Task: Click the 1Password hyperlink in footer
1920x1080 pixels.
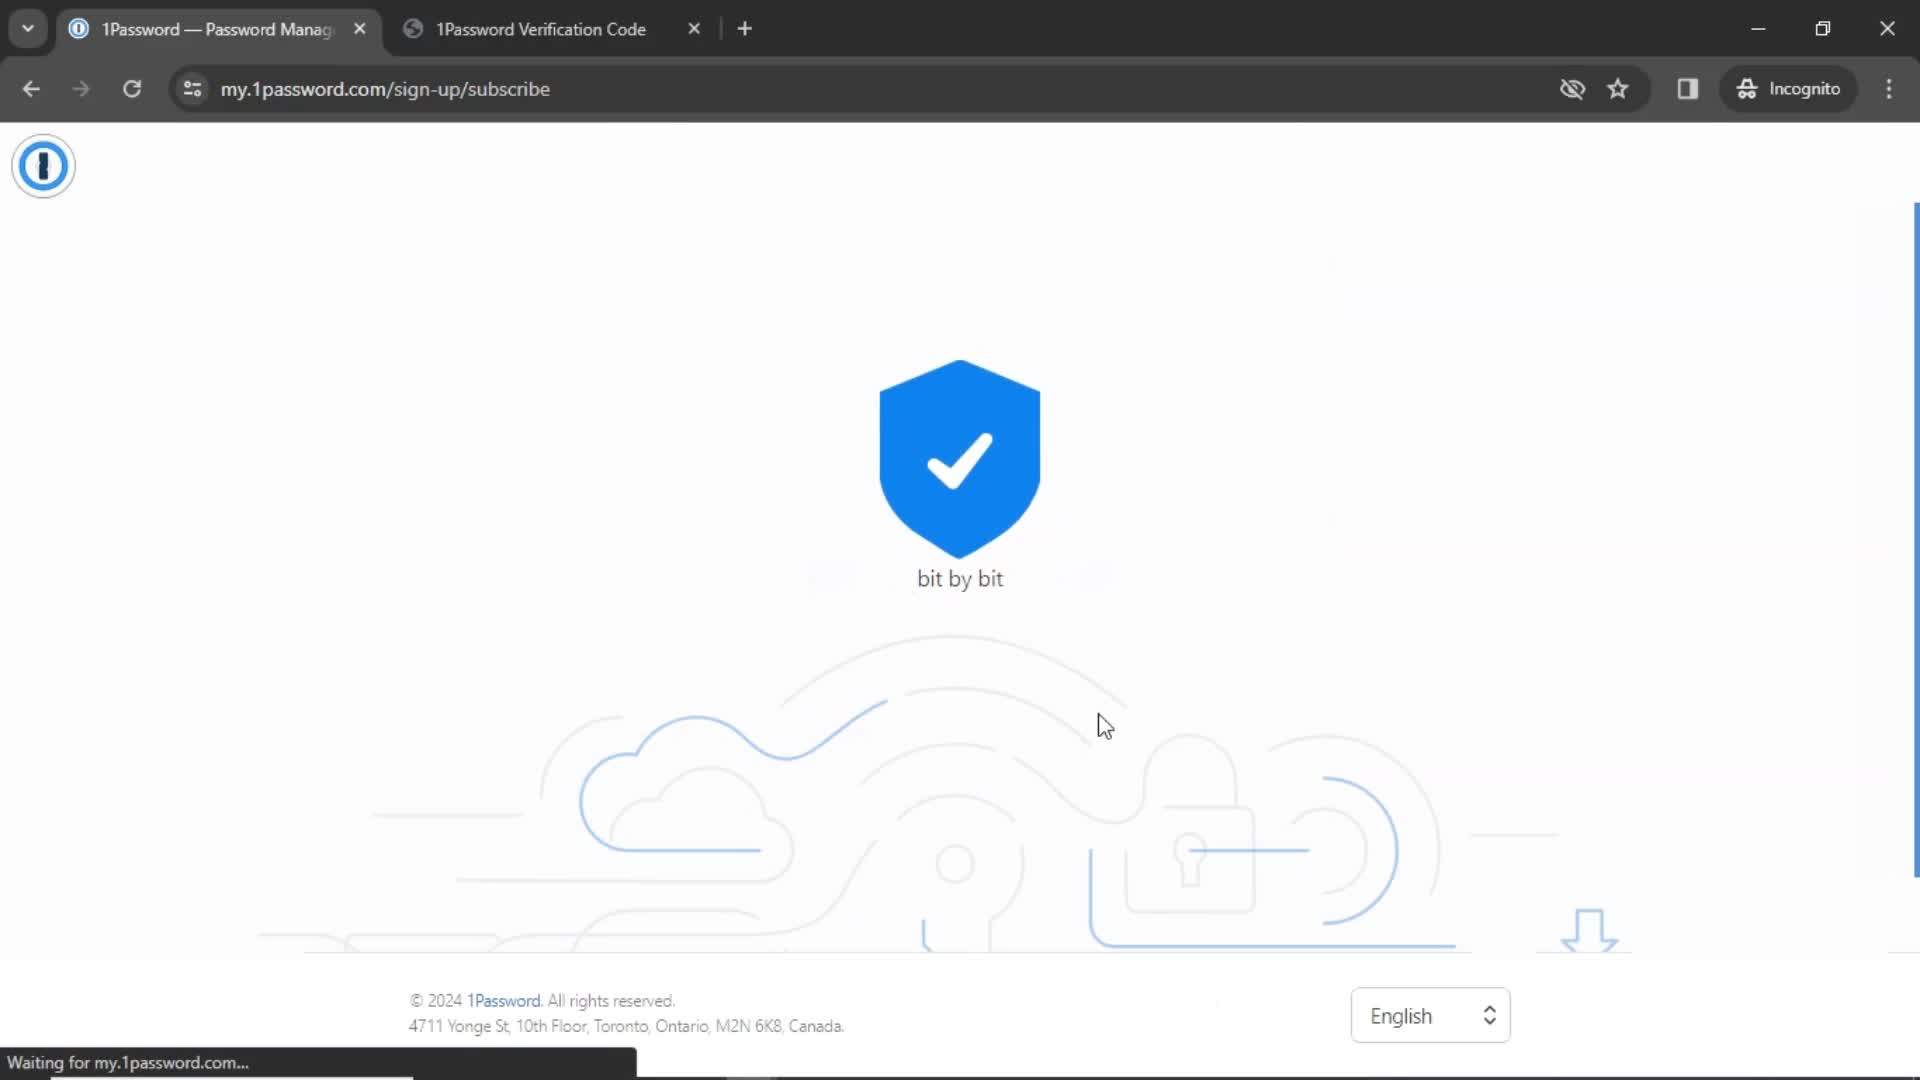Action: pos(504,1001)
